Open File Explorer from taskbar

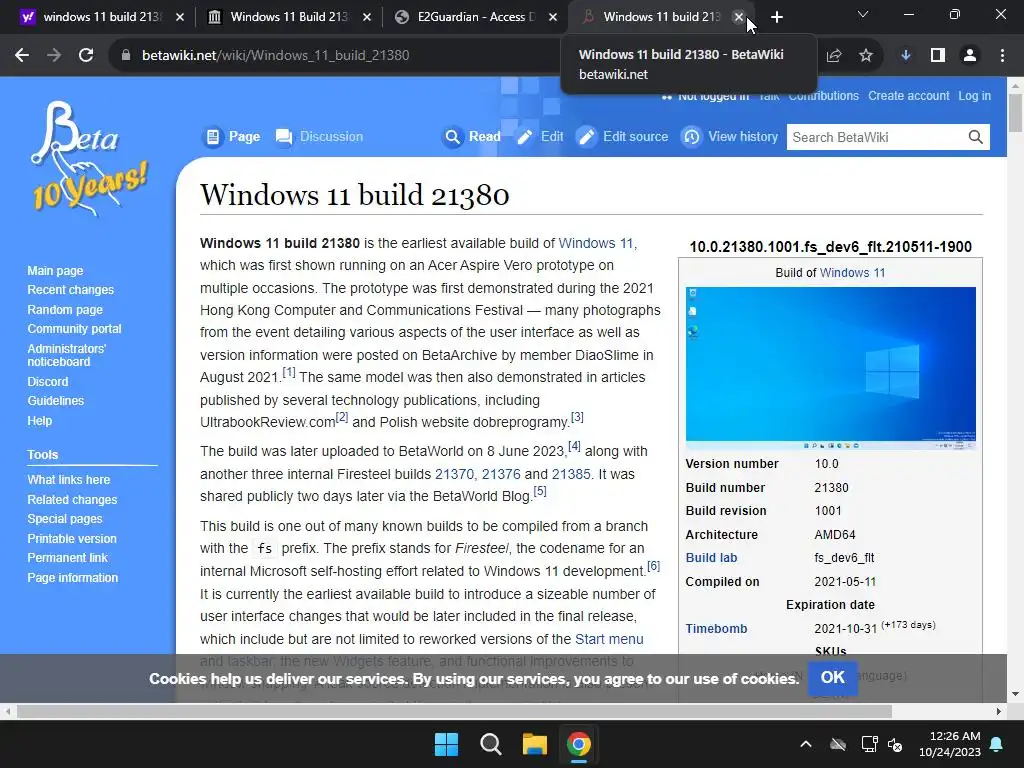pyautogui.click(x=534, y=744)
